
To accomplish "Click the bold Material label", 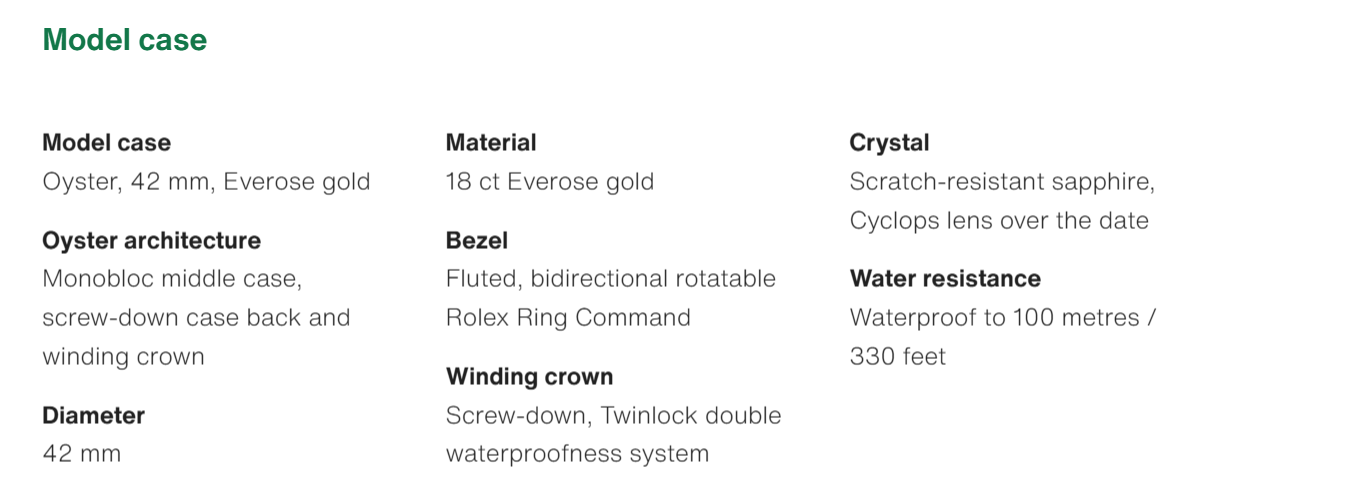I will tap(491, 143).
